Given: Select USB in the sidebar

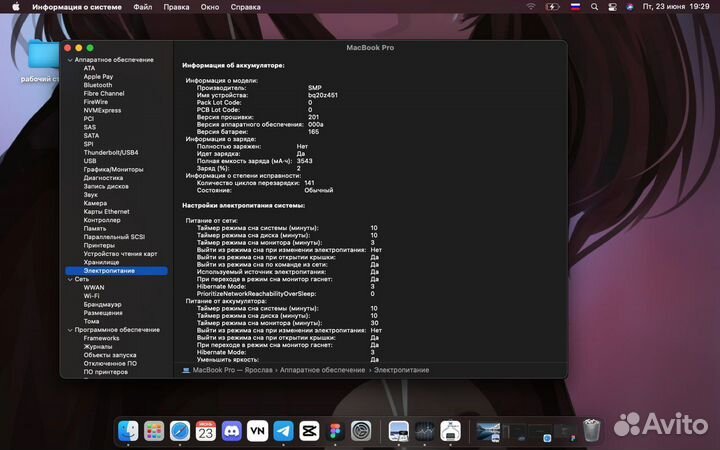Looking at the screenshot, I should (90, 161).
